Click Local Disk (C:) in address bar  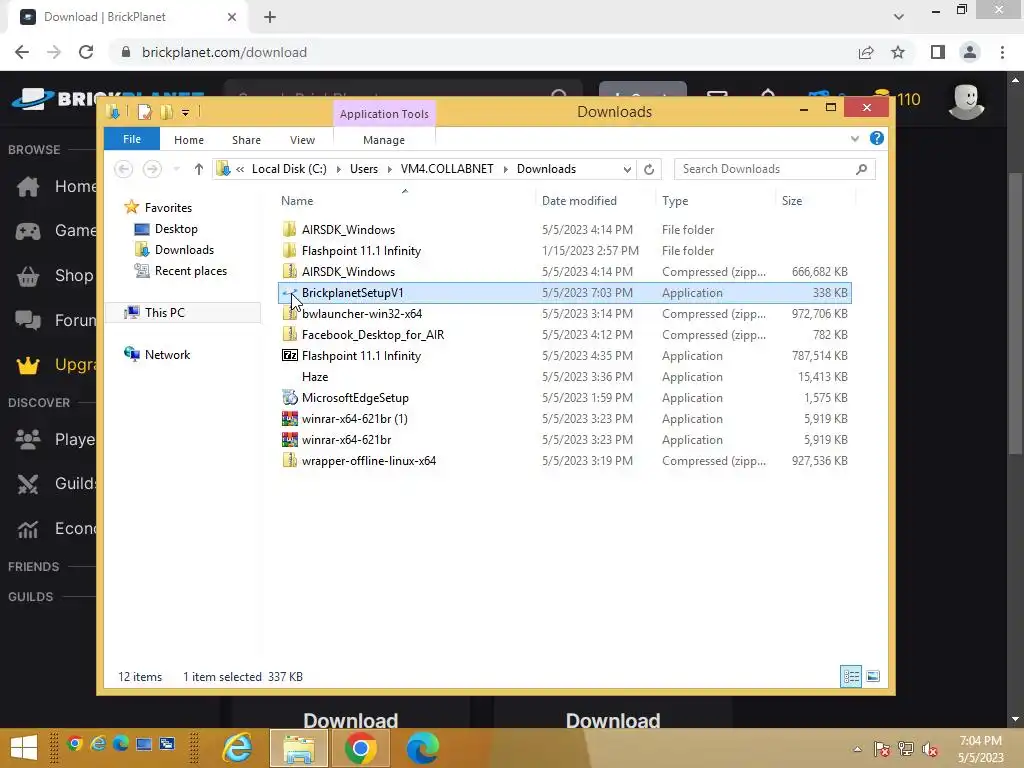(289, 168)
